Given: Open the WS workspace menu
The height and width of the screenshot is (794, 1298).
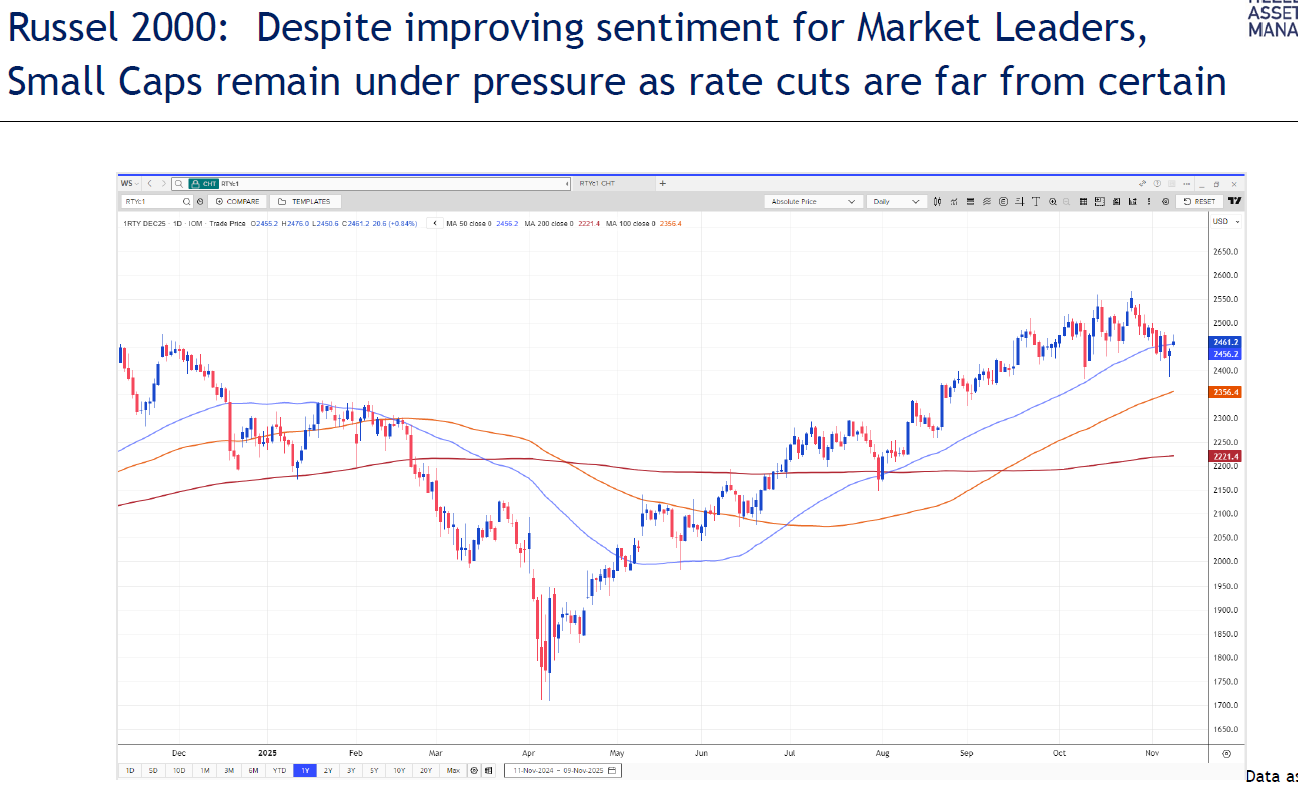Looking at the screenshot, I should [x=128, y=184].
